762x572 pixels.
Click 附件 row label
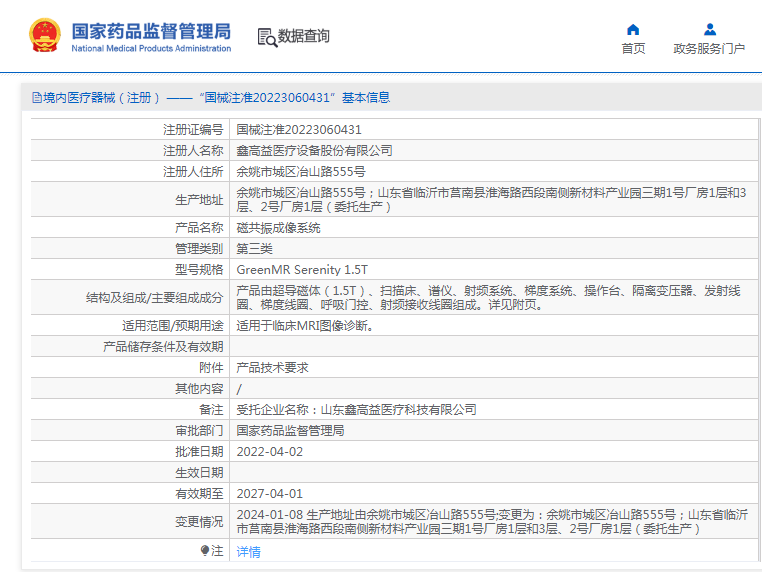(211, 367)
